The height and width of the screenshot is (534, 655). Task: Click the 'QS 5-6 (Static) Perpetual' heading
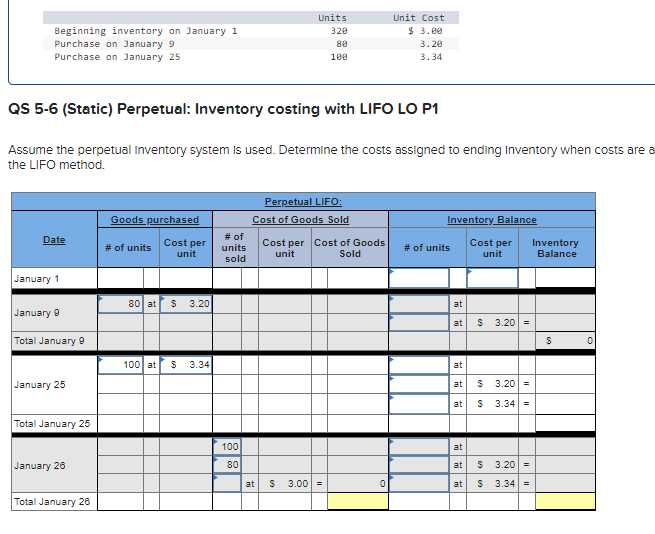[x=223, y=109]
